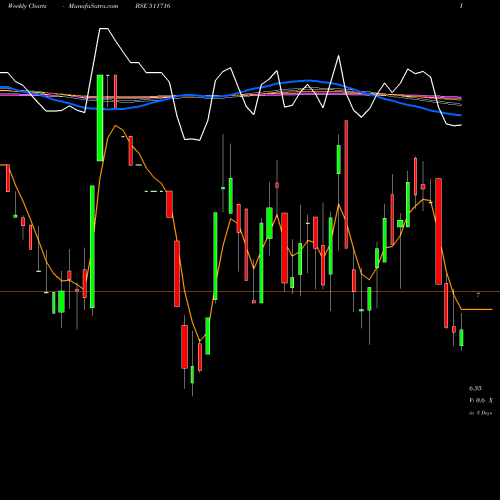Click the '6.35' price value
The width and height of the screenshot is (500, 500).
(x=475, y=388)
